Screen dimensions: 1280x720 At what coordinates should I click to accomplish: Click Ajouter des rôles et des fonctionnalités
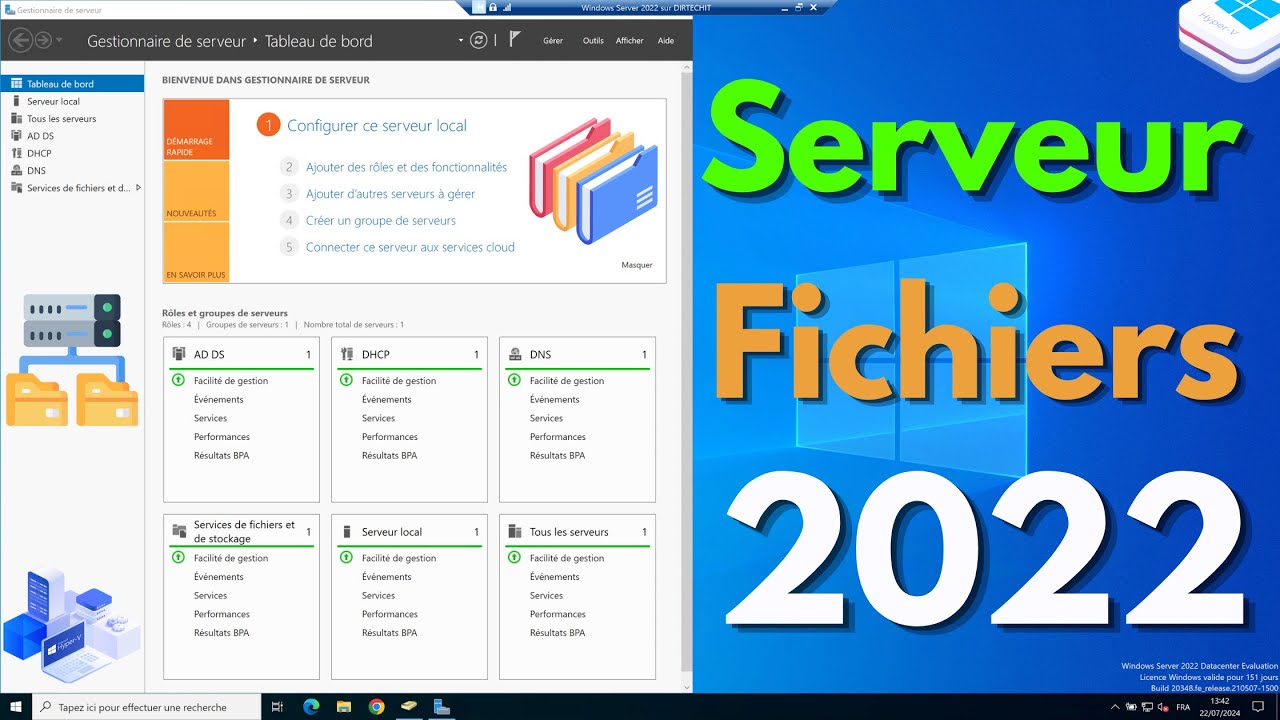coord(406,167)
